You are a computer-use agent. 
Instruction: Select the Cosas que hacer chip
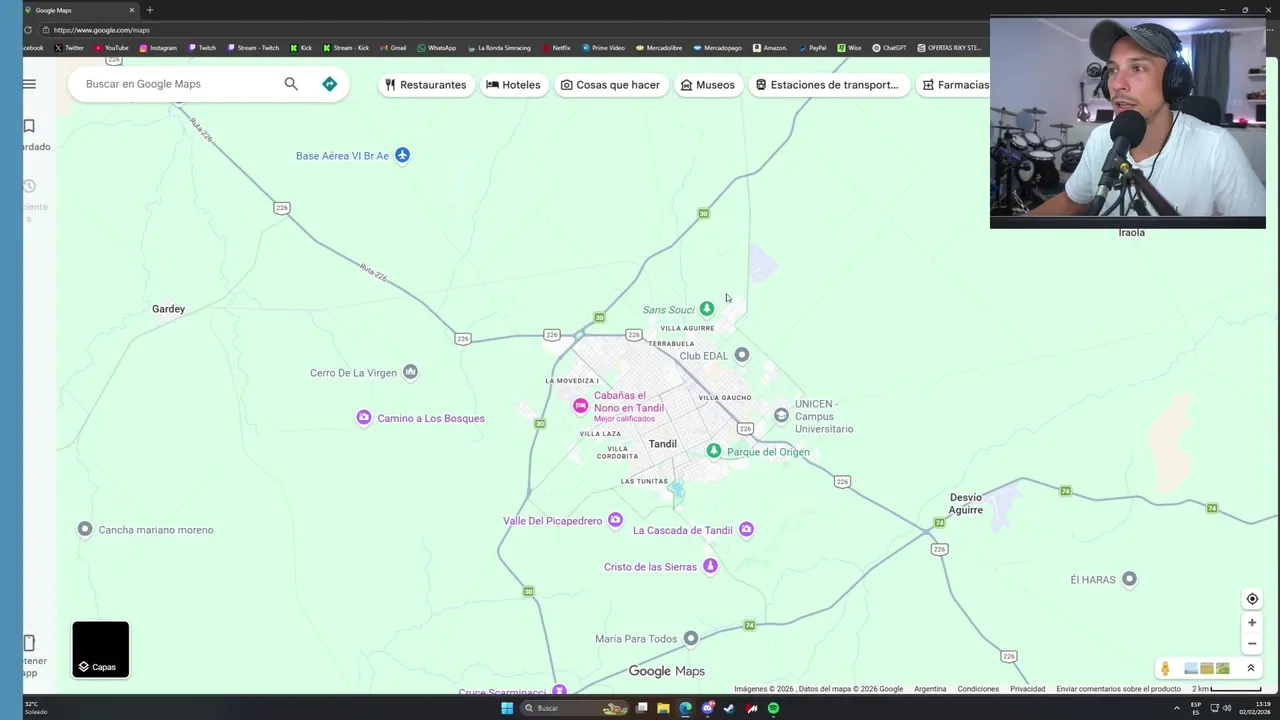point(610,85)
